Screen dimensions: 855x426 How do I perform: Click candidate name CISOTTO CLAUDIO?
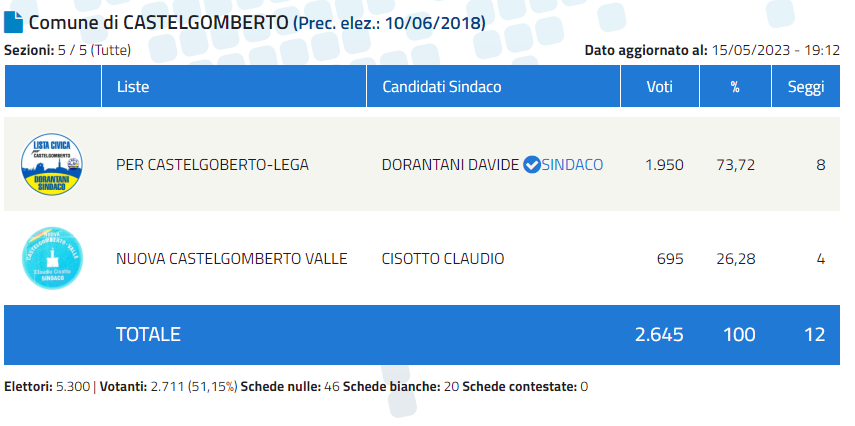443,259
